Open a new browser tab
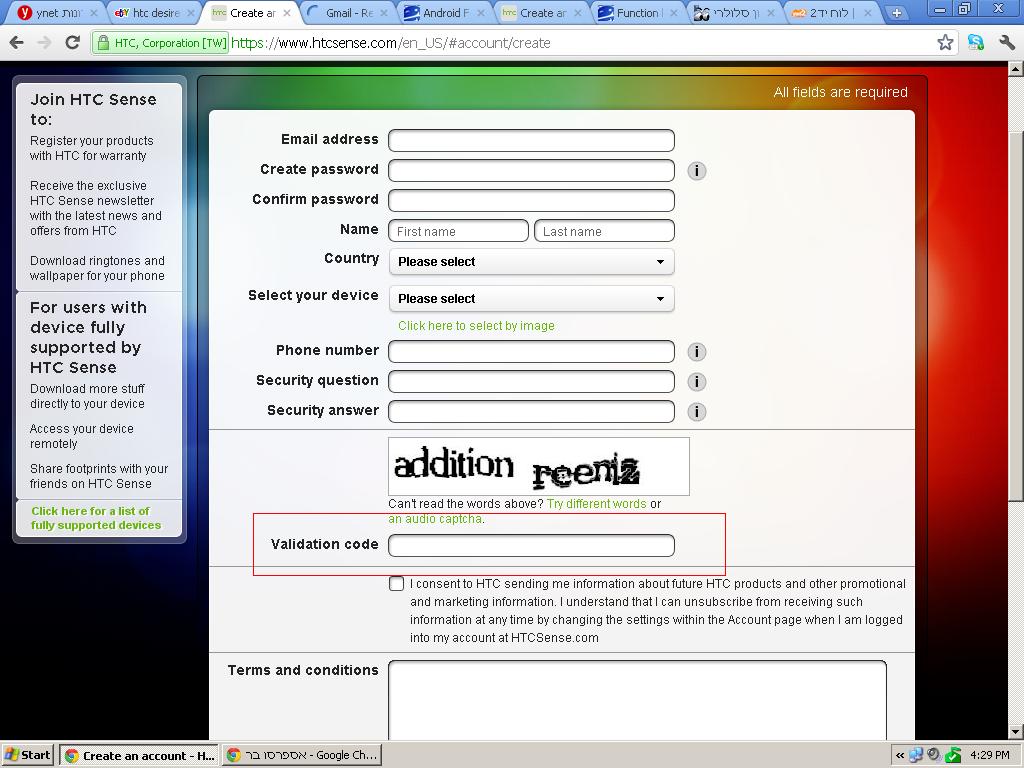The height and width of the screenshot is (768, 1024). click(897, 13)
